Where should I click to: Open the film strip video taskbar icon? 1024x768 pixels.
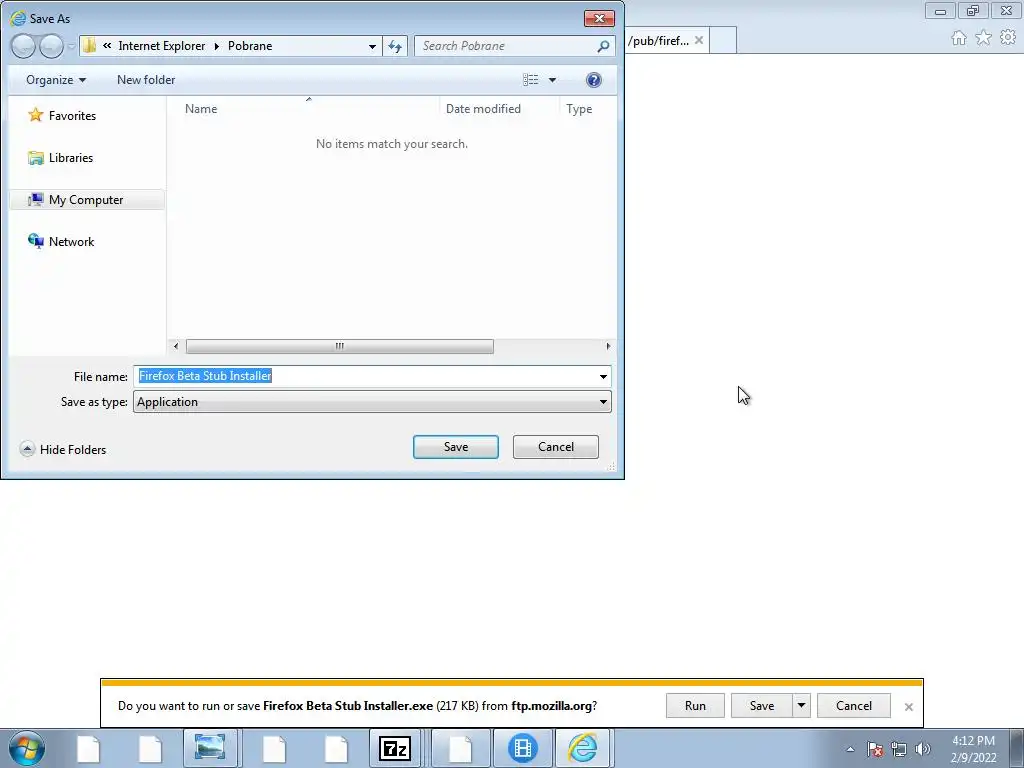tap(522, 748)
